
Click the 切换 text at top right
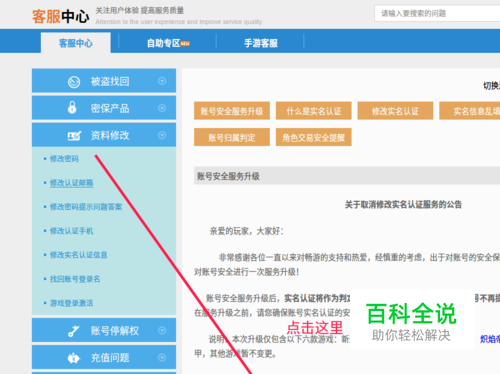point(492,86)
